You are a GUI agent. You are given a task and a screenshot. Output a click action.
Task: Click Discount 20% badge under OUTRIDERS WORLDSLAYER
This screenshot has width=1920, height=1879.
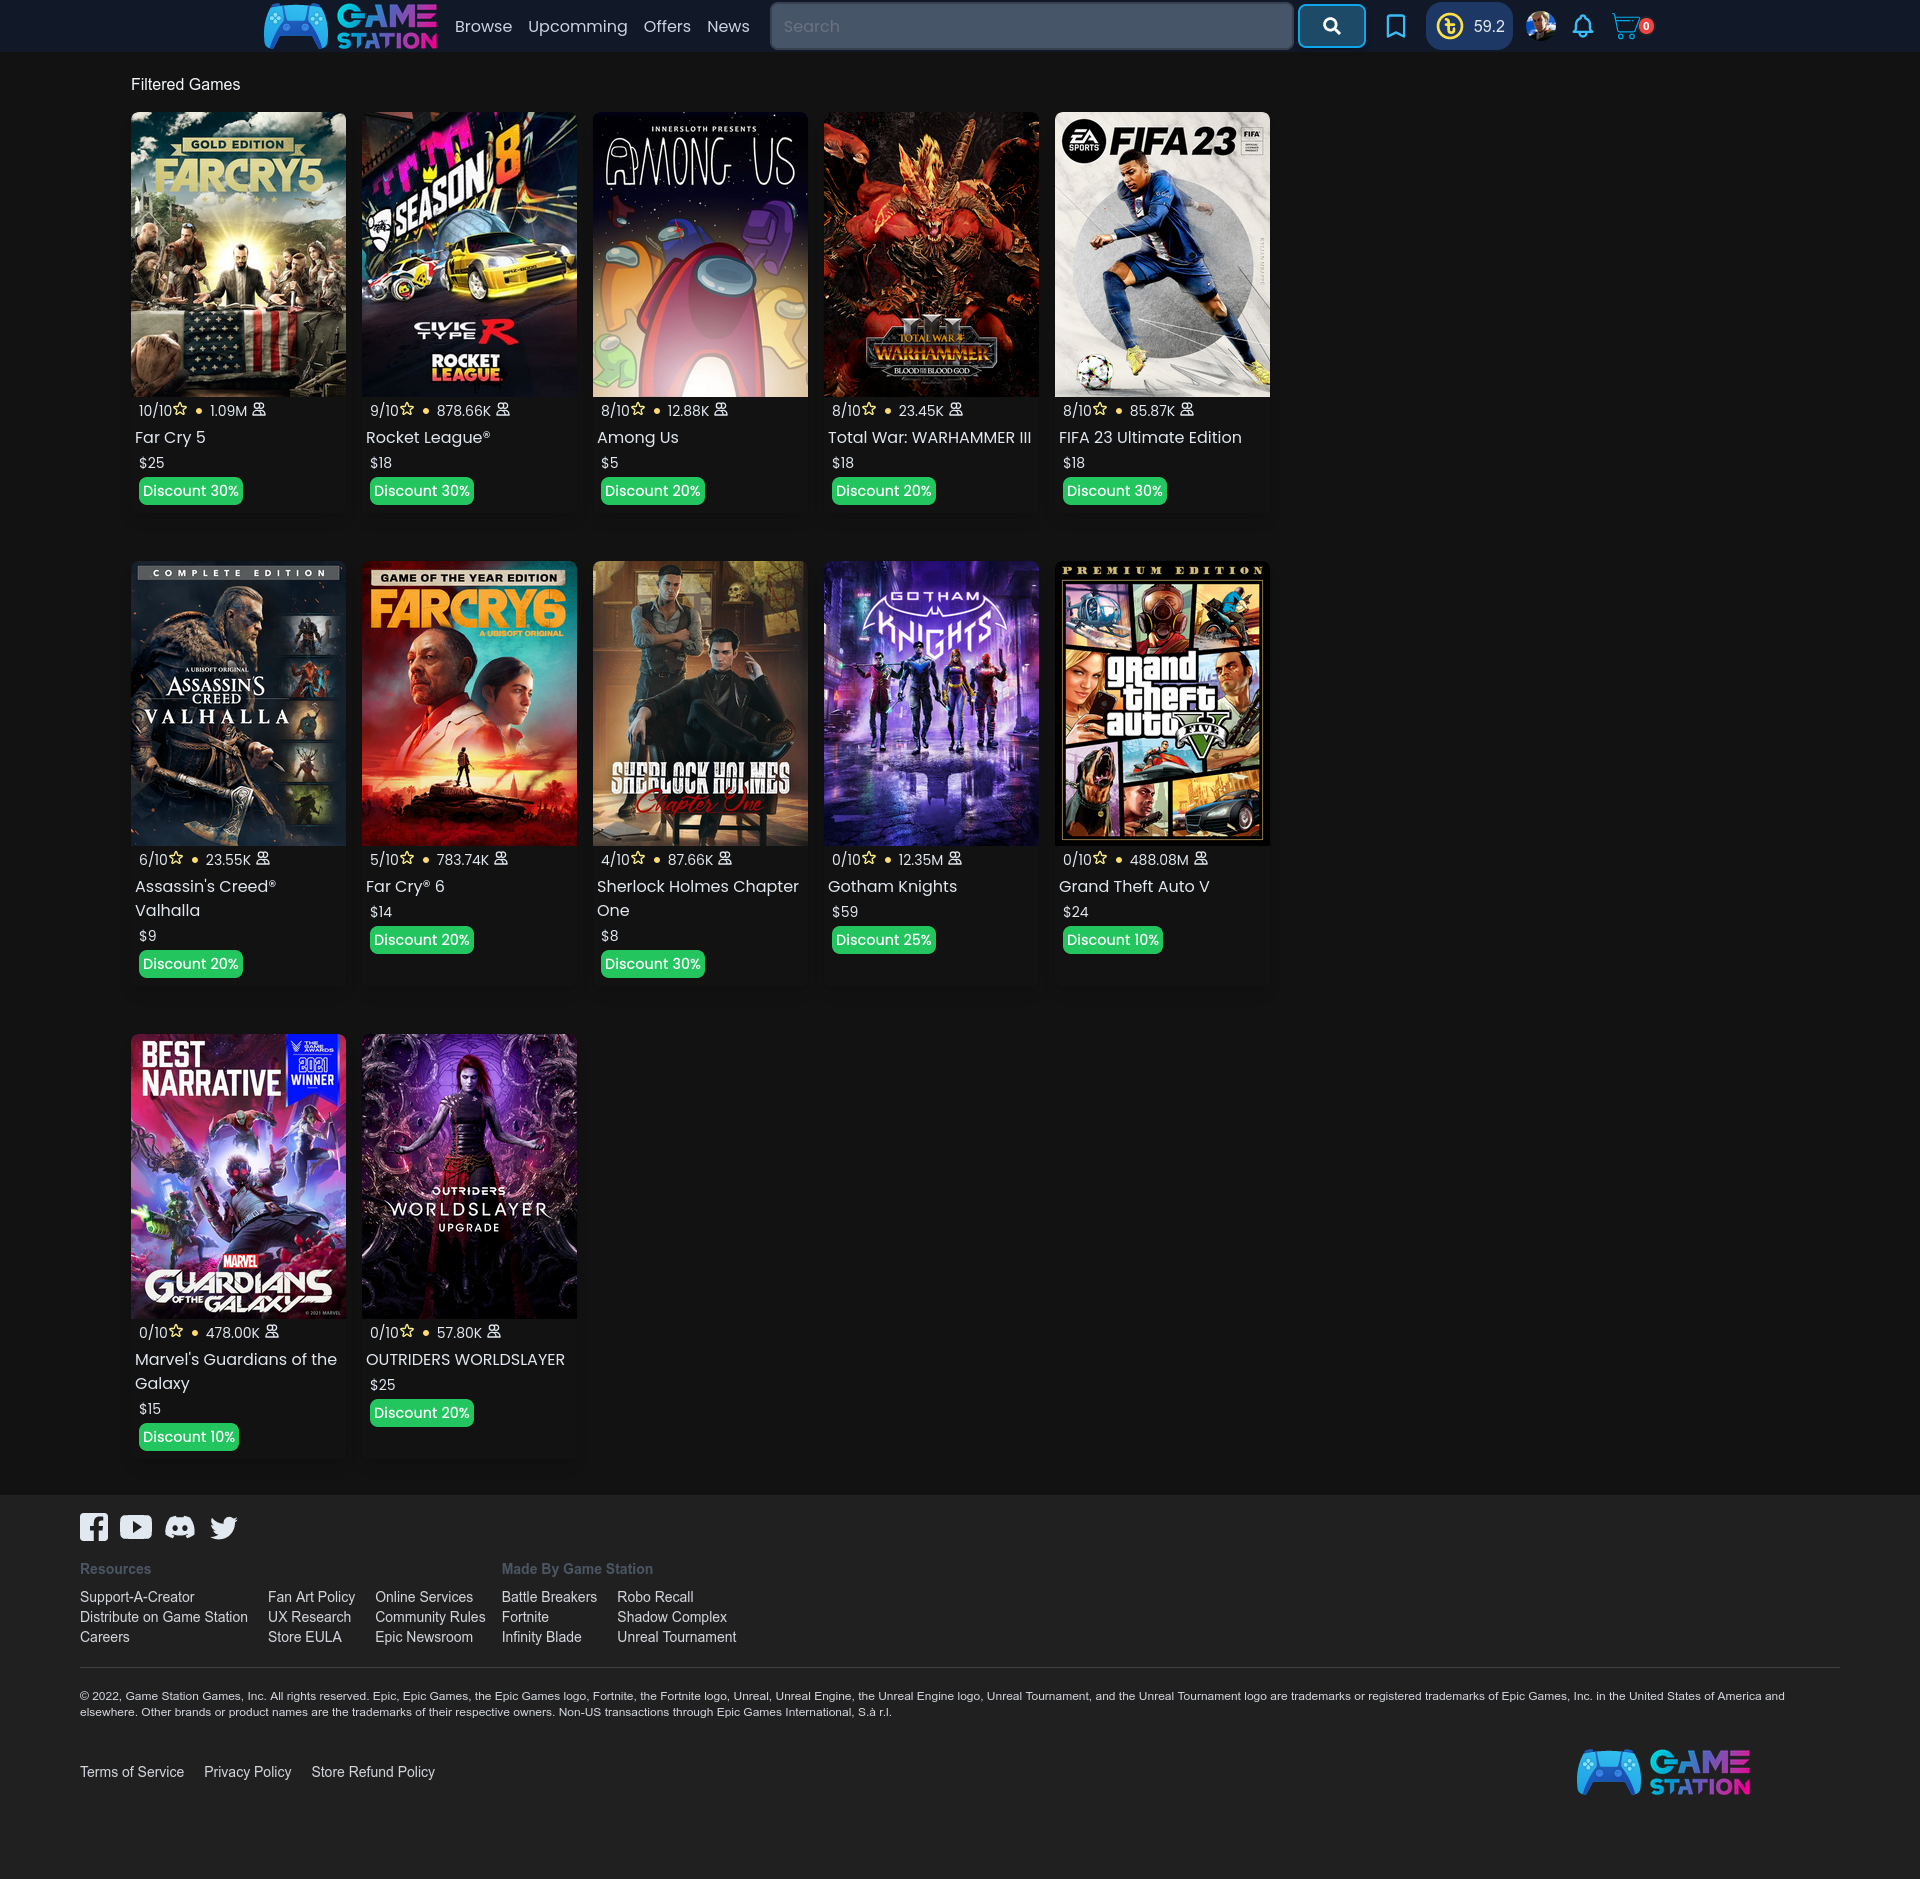point(422,1413)
